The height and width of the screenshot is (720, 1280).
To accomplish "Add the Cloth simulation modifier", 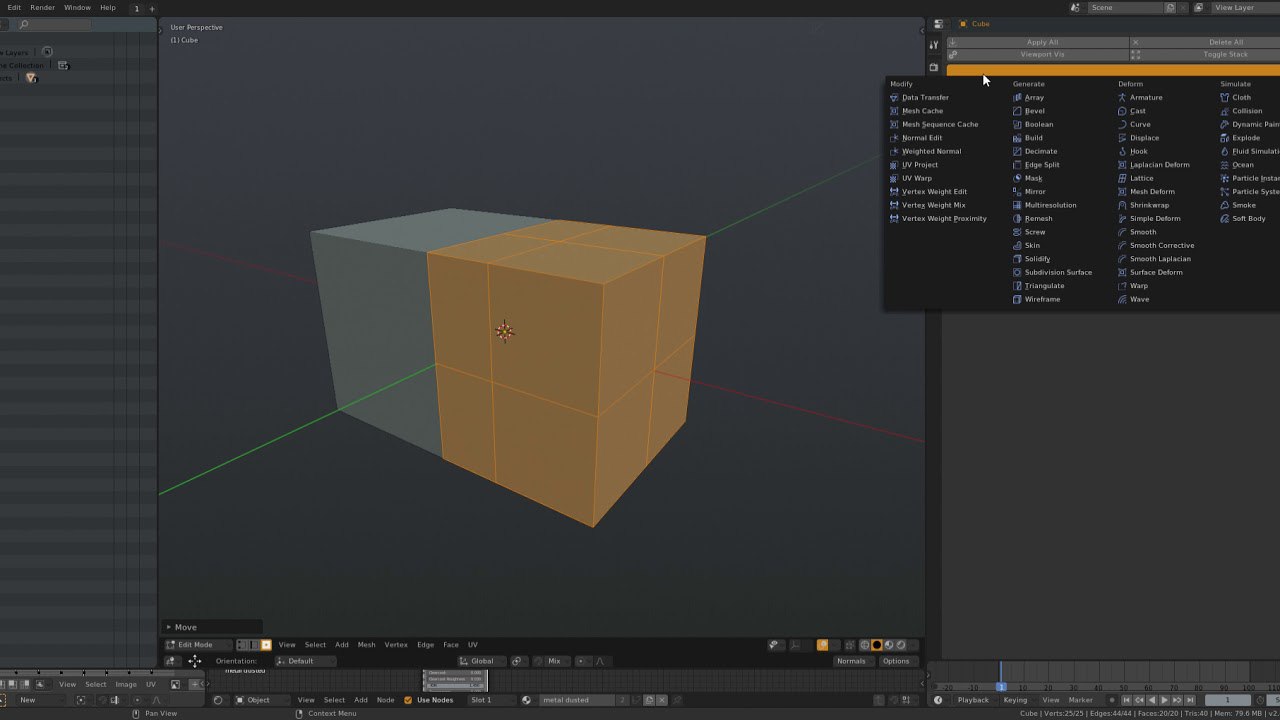I will tap(1241, 98).
